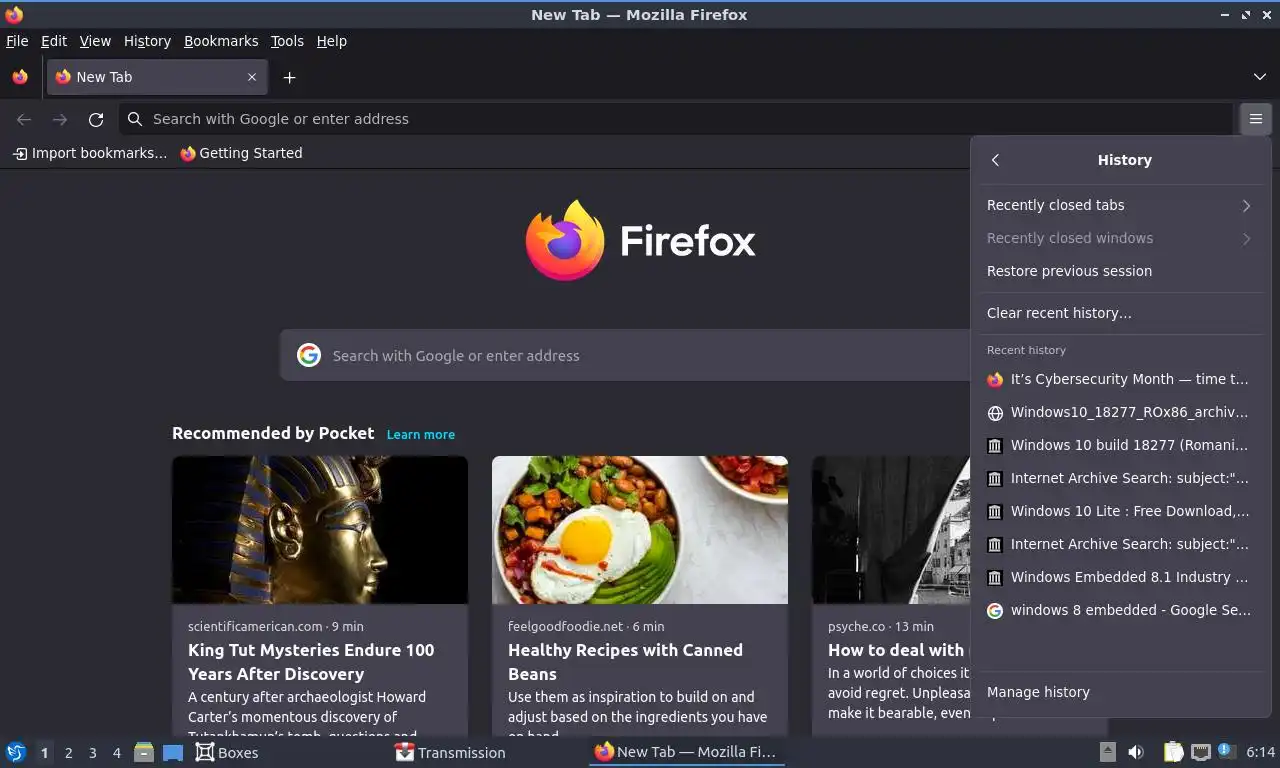Expand Recently closed tabs submenu
The width and height of the screenshot is (1280, 768).
point(1120,205)
